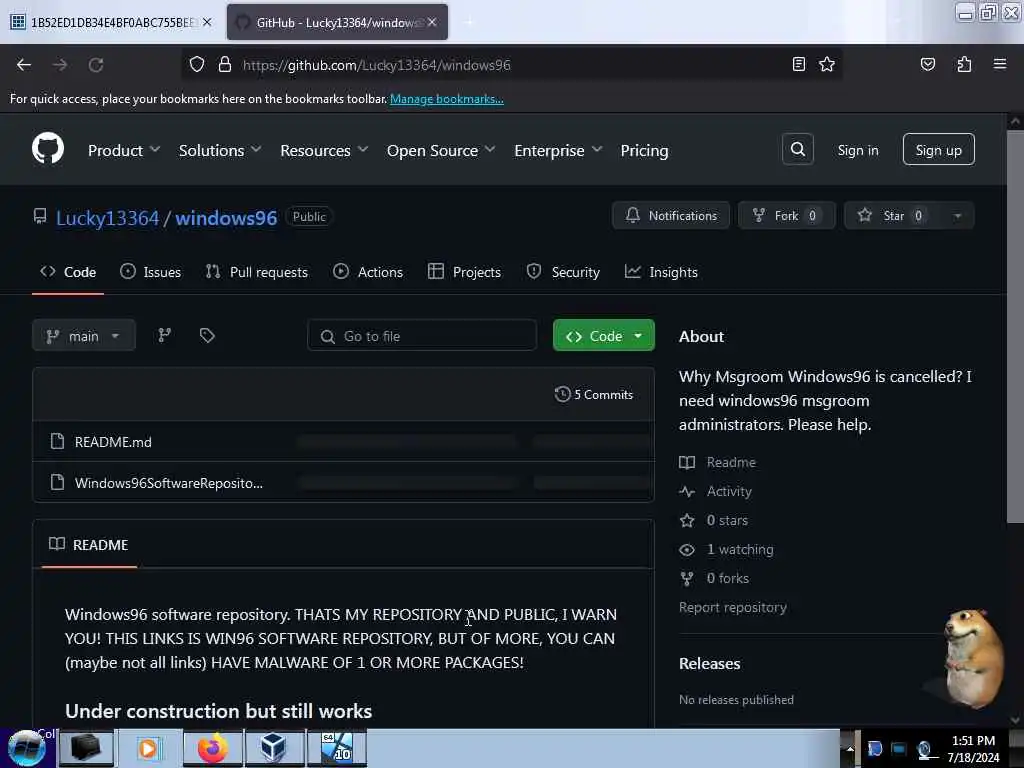Open a new browser tab with plus
The width and height of the screenshot is (1024, 768).
pyautogui.click(x=469, y=22)
